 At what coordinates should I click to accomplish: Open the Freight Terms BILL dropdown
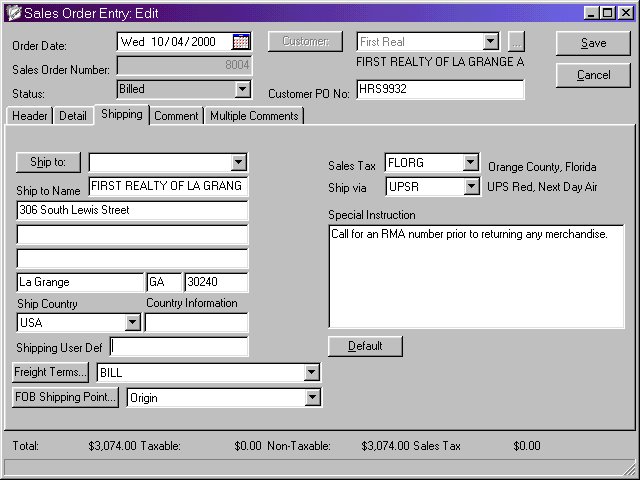[x=312, y=373]
